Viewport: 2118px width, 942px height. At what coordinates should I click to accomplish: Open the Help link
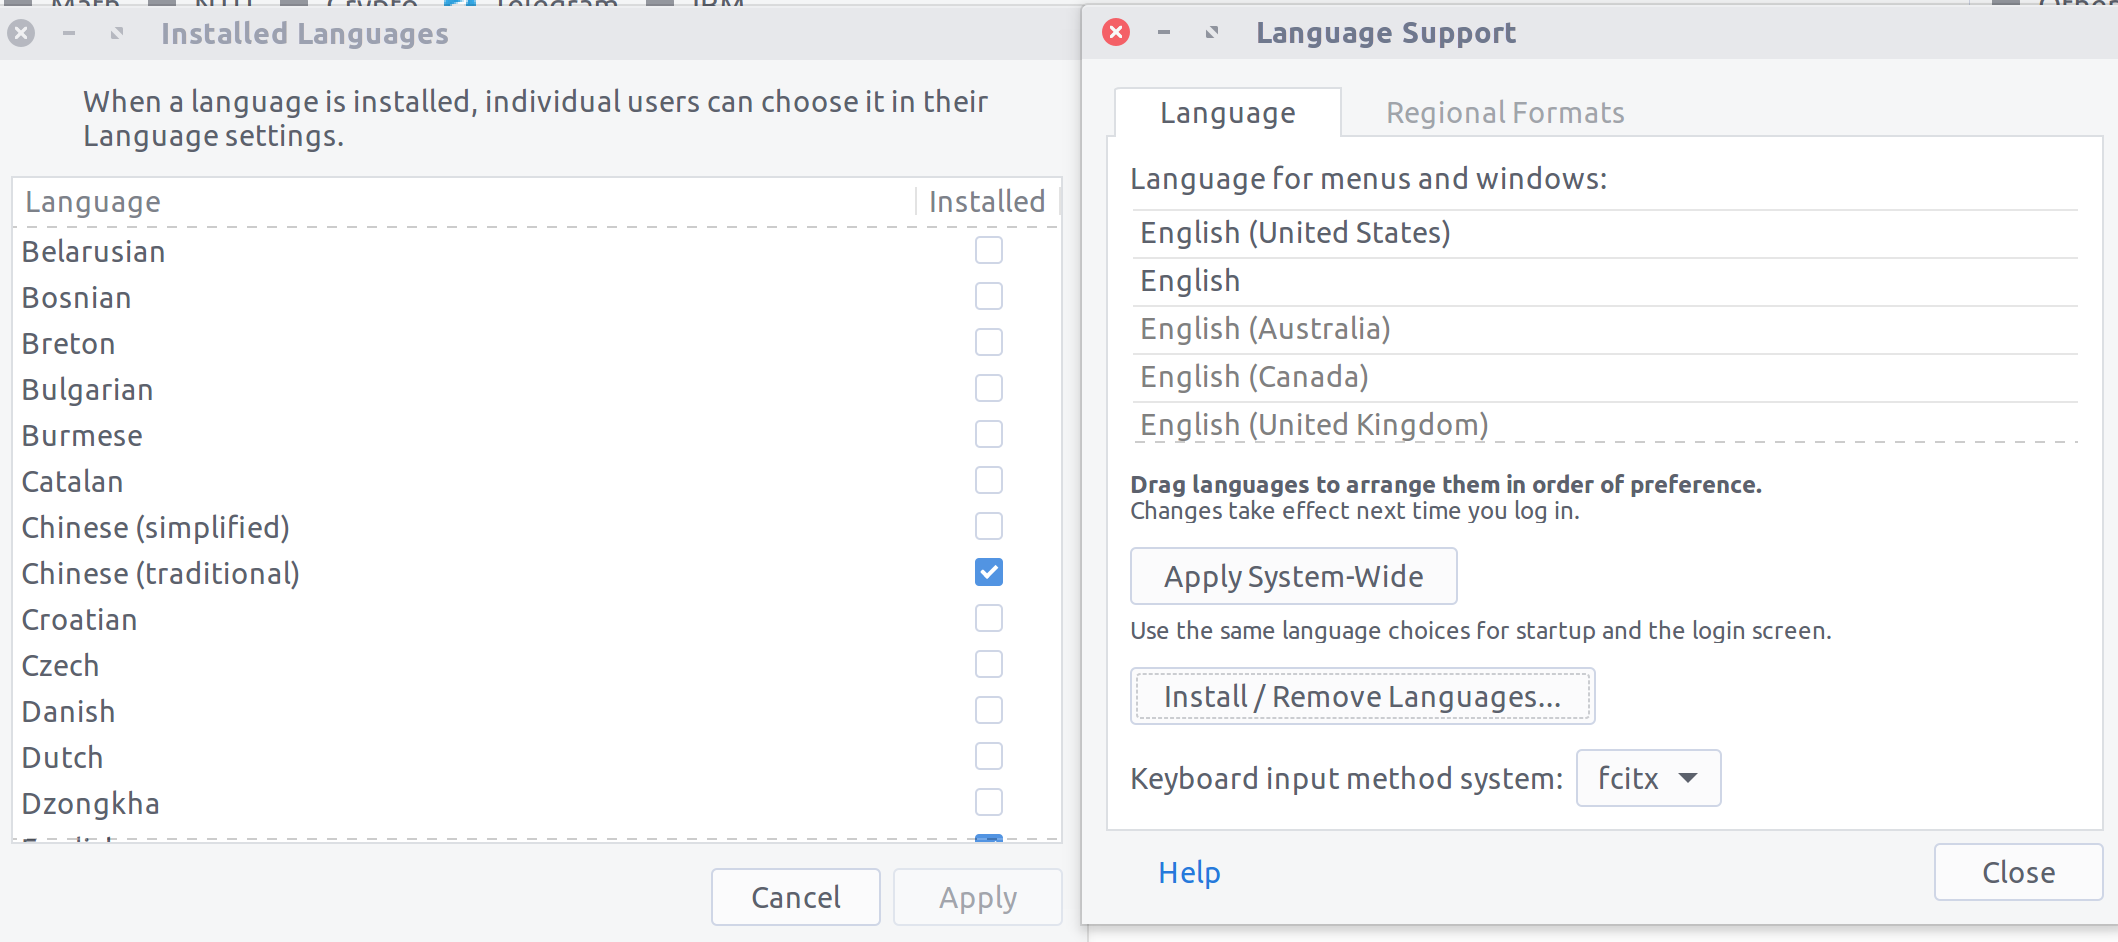point(1189,872)
